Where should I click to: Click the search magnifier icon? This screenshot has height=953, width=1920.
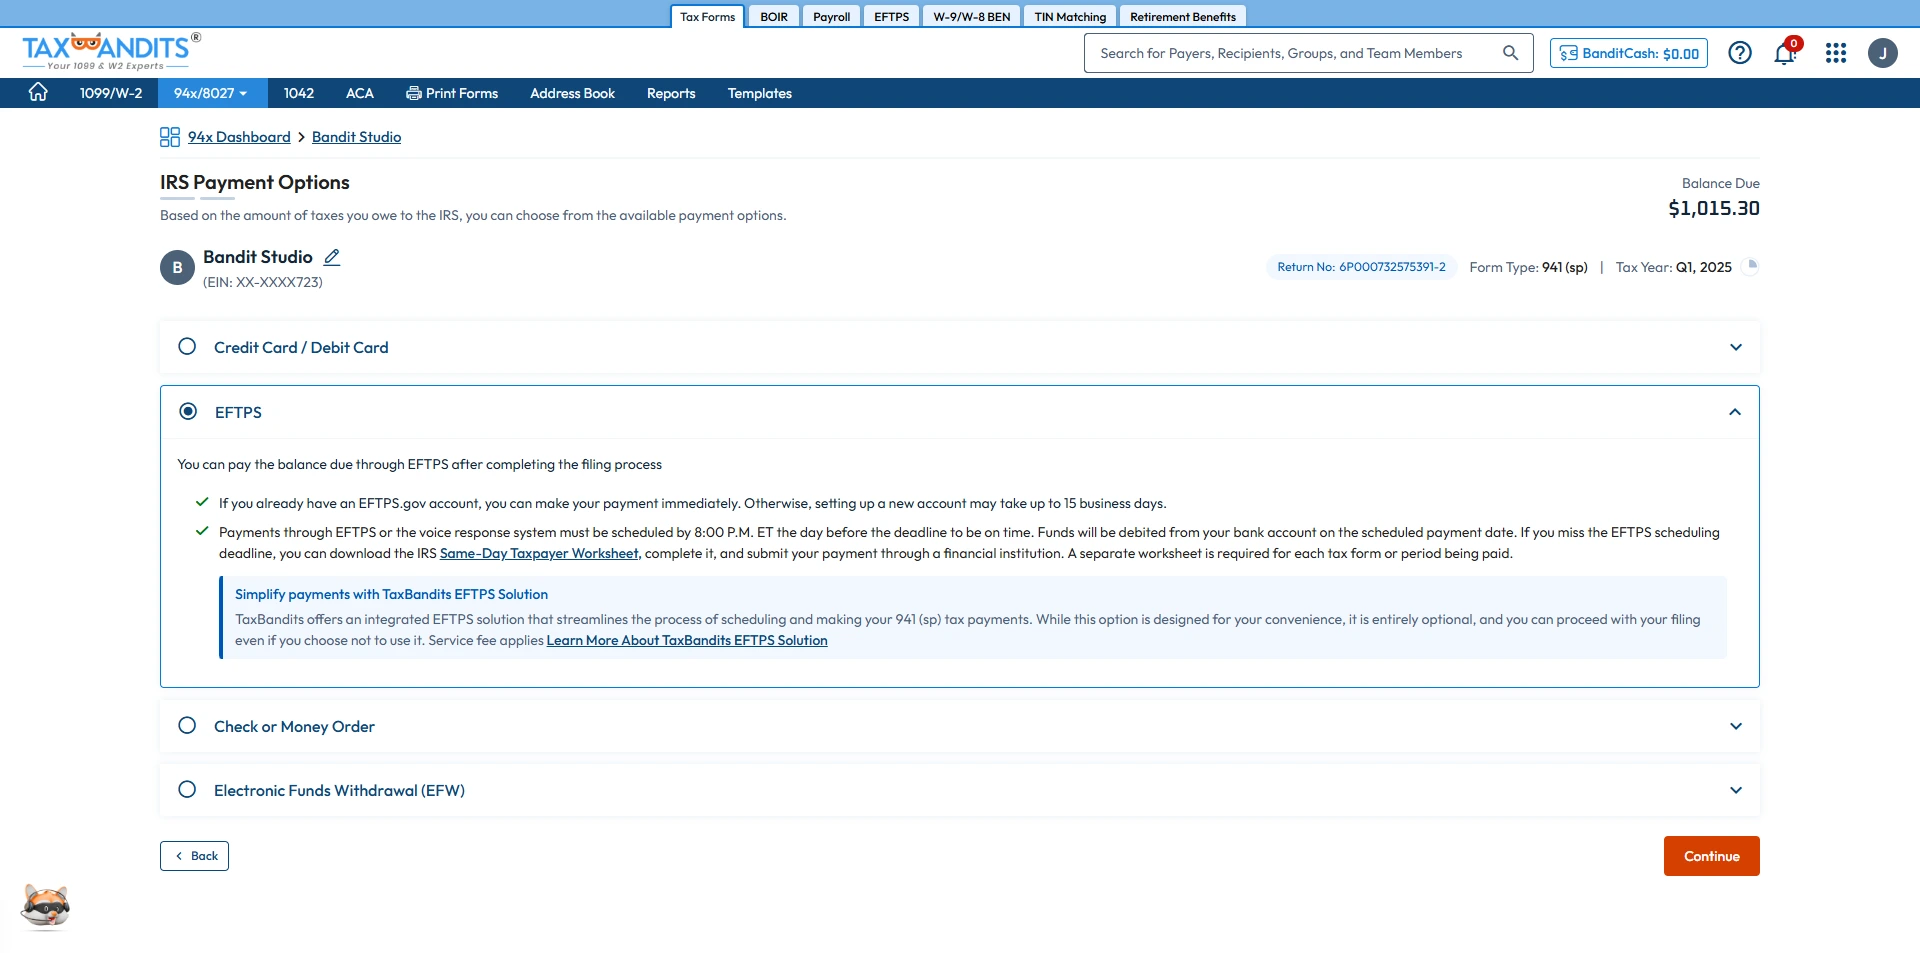[1510, 53]
